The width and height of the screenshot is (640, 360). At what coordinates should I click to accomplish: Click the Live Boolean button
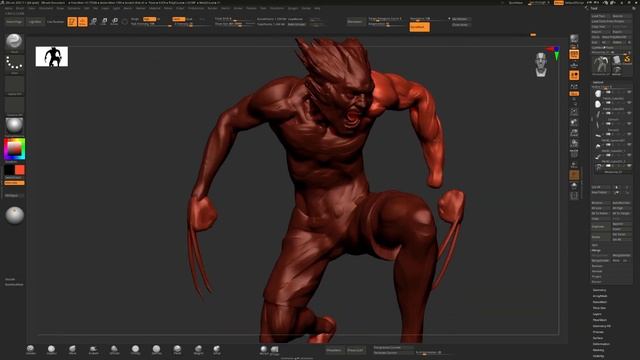click(56, 22)
